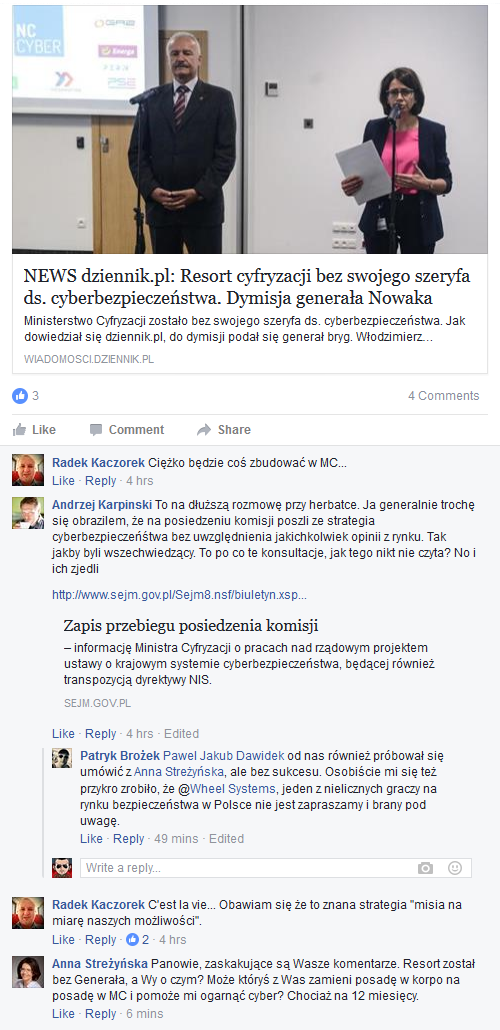
Task: Show the 4 Comments list
Action: coord(443,395)
